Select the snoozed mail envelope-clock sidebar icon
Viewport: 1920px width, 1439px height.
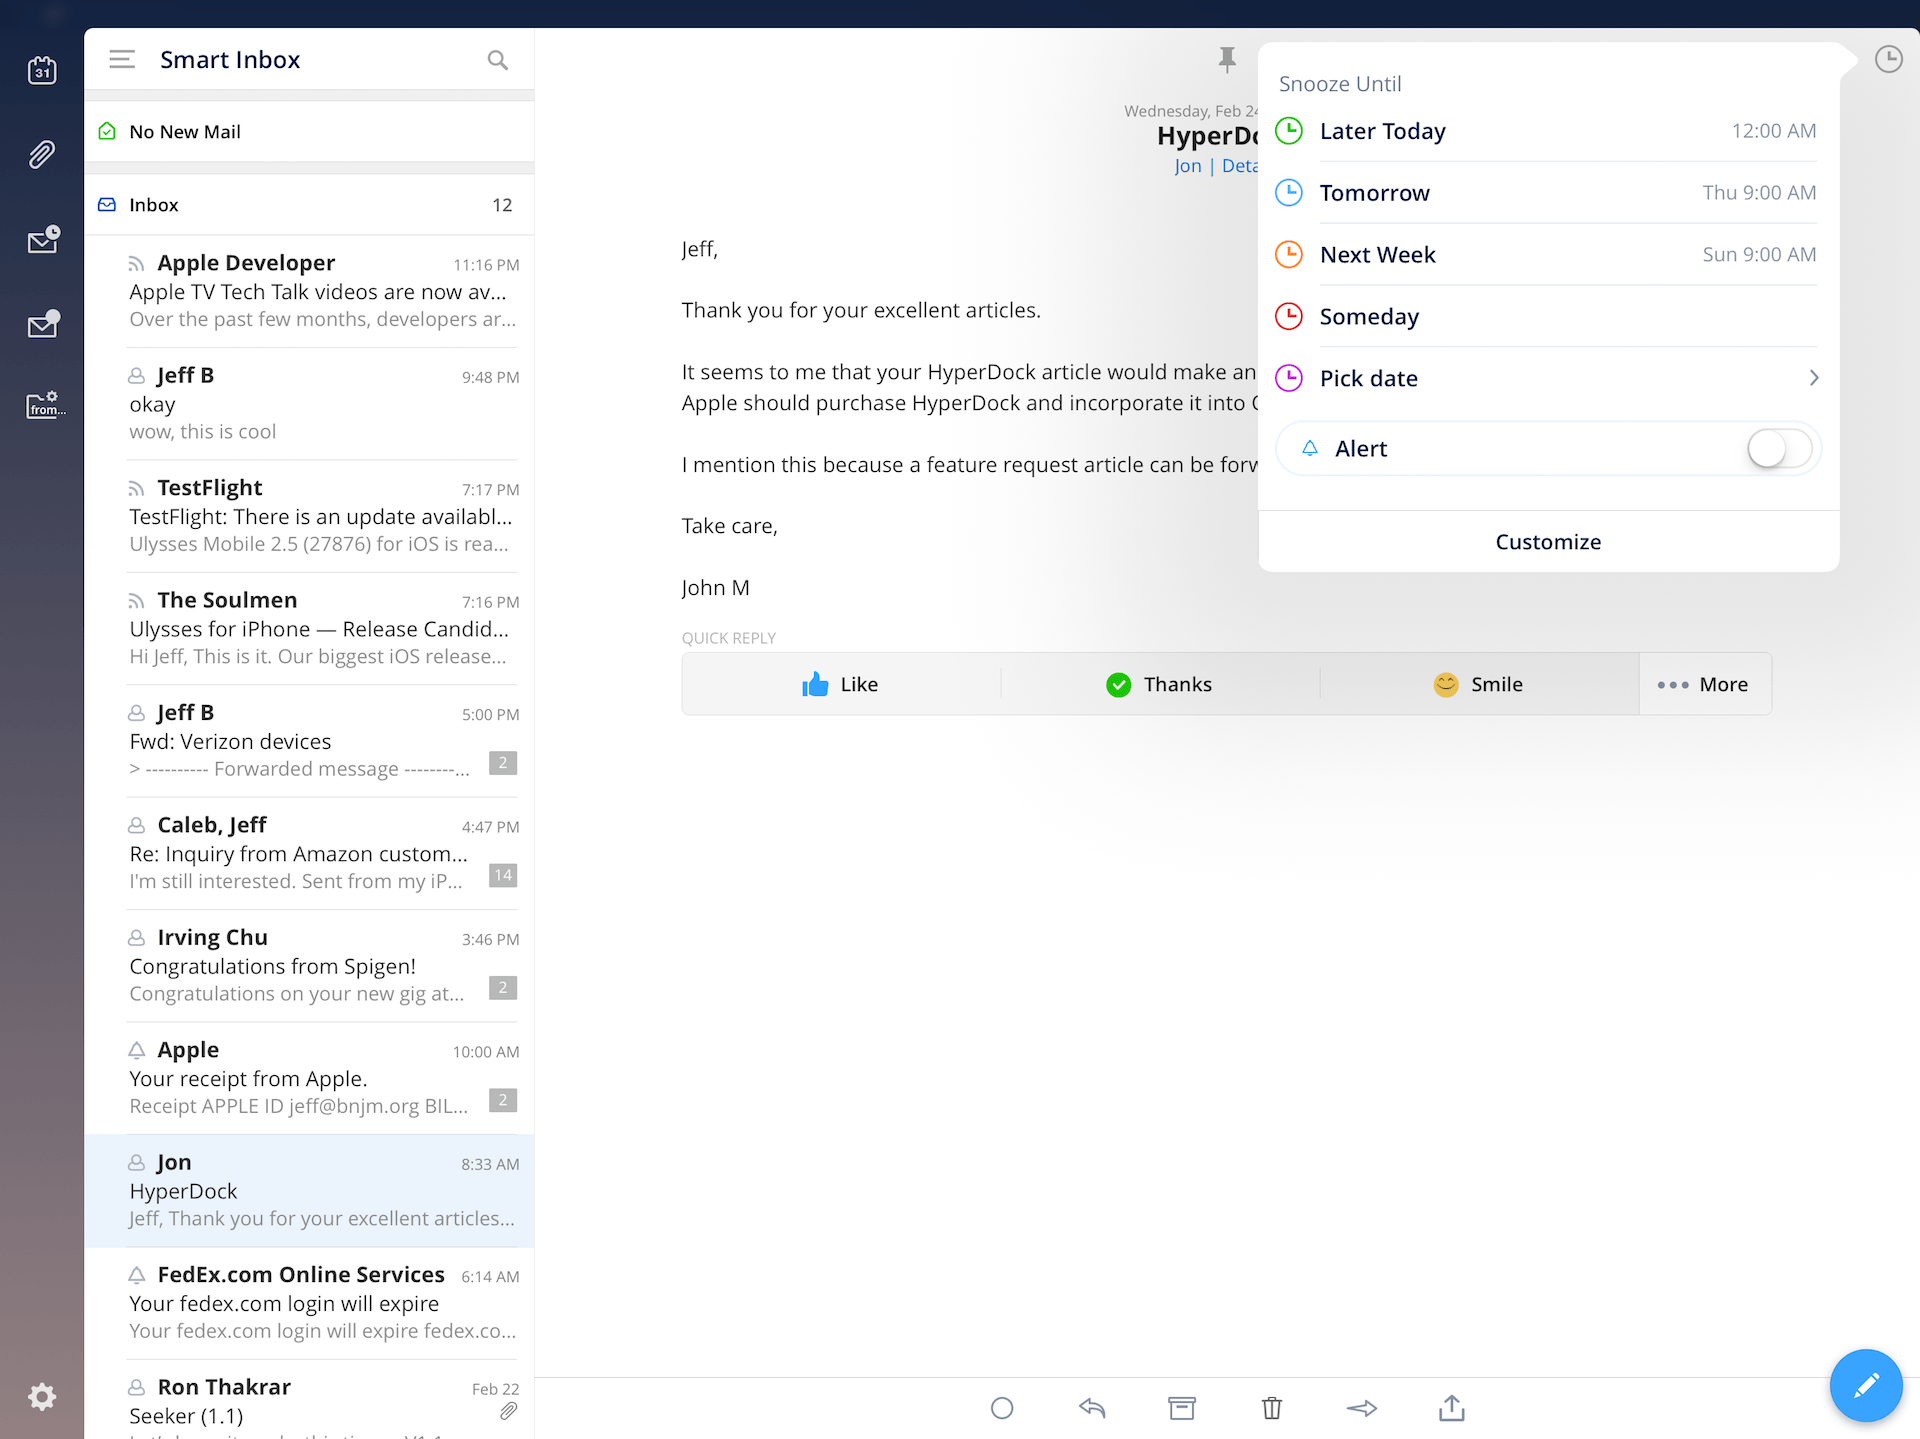[x=42, y=240]
